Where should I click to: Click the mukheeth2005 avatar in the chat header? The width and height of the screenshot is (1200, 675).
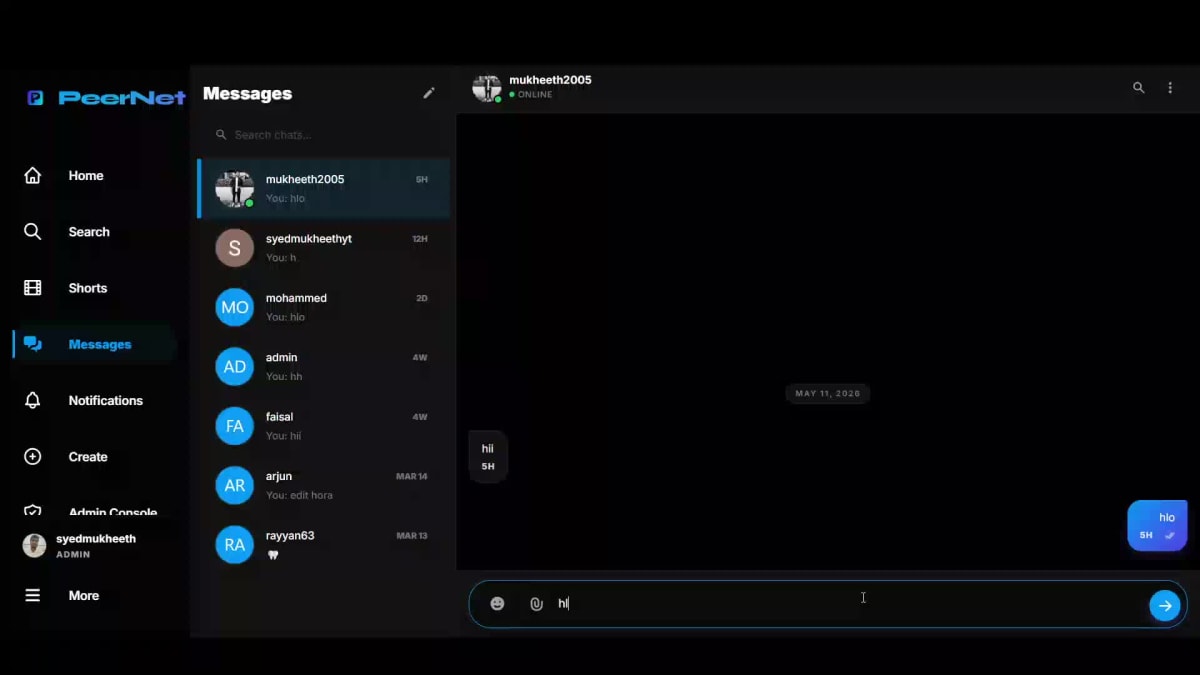[x=487, y=88]
